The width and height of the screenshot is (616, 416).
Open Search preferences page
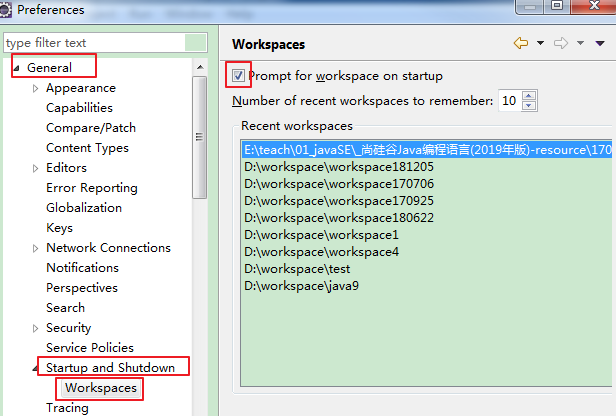coord(65,308)
